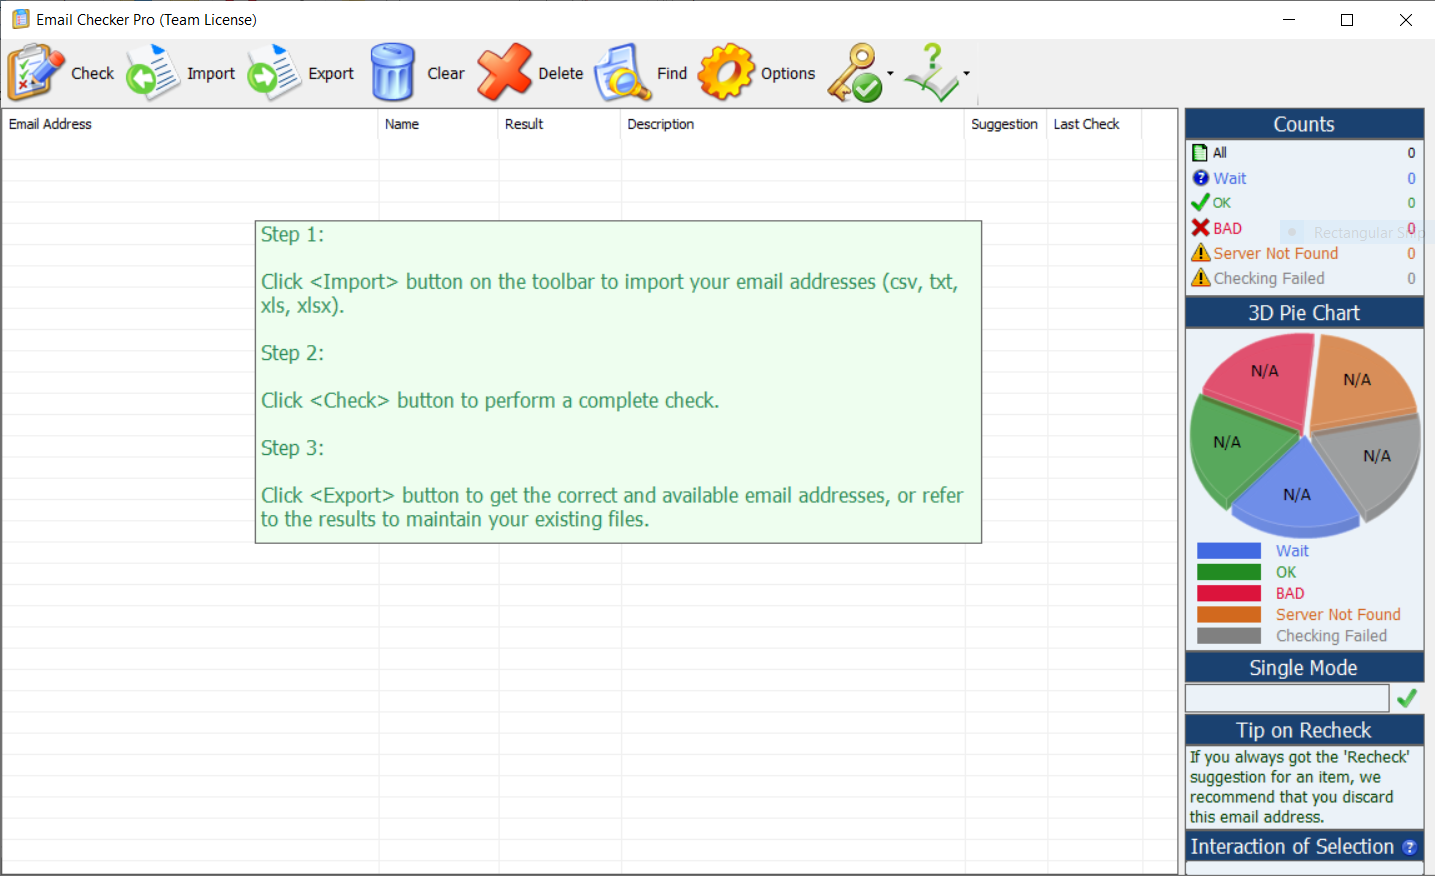The image size is (1435, 876).
Task: Filter by the BAD count label
Action: tap(1228, 228)
